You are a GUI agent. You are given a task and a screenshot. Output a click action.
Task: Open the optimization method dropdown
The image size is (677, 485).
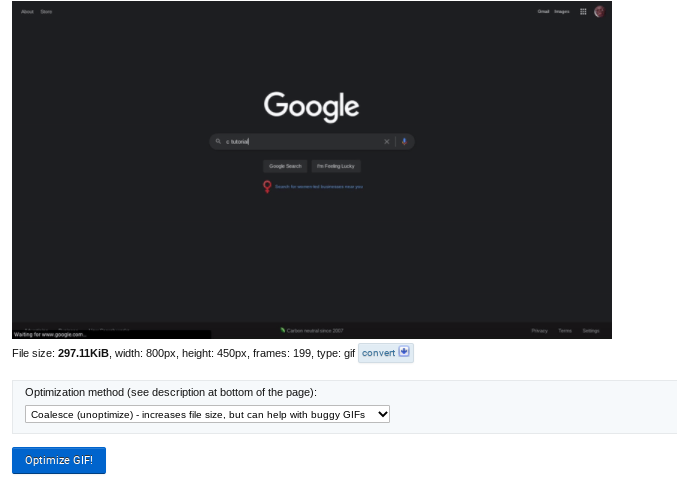(207, 414)
